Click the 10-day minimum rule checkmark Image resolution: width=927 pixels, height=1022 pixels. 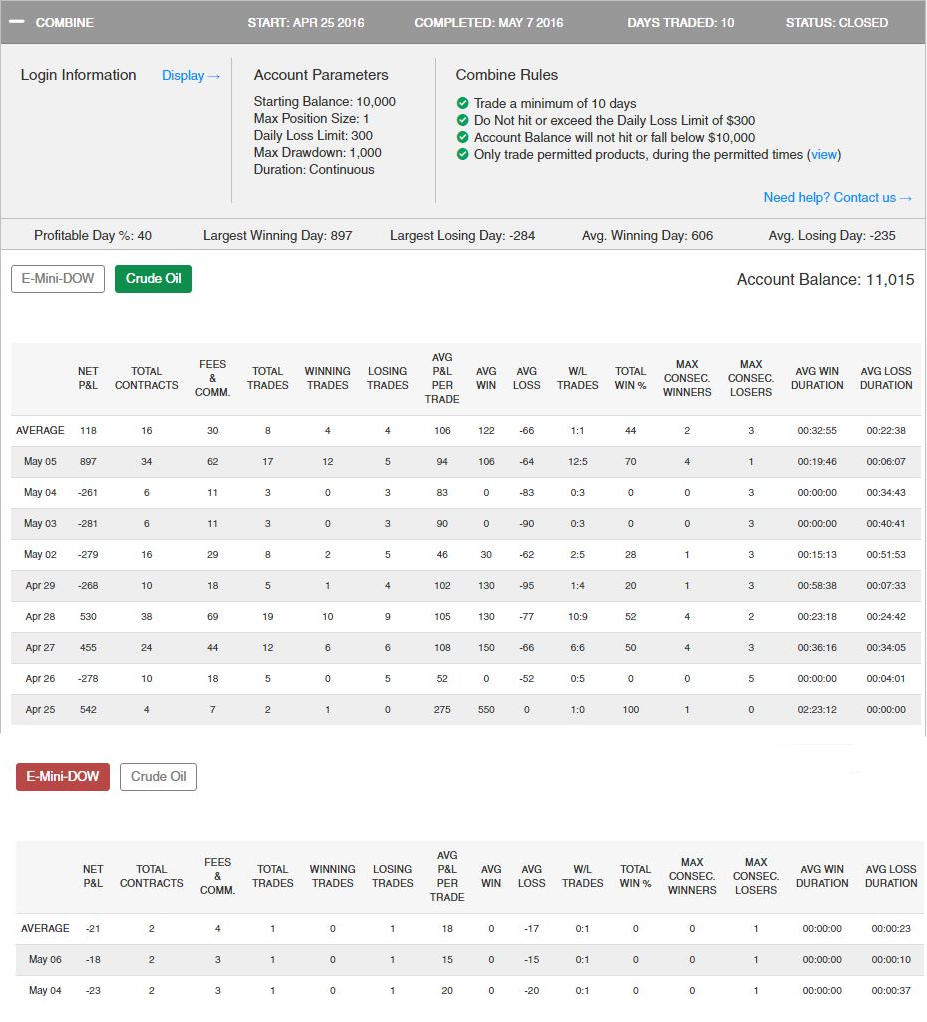click(462, 104)
